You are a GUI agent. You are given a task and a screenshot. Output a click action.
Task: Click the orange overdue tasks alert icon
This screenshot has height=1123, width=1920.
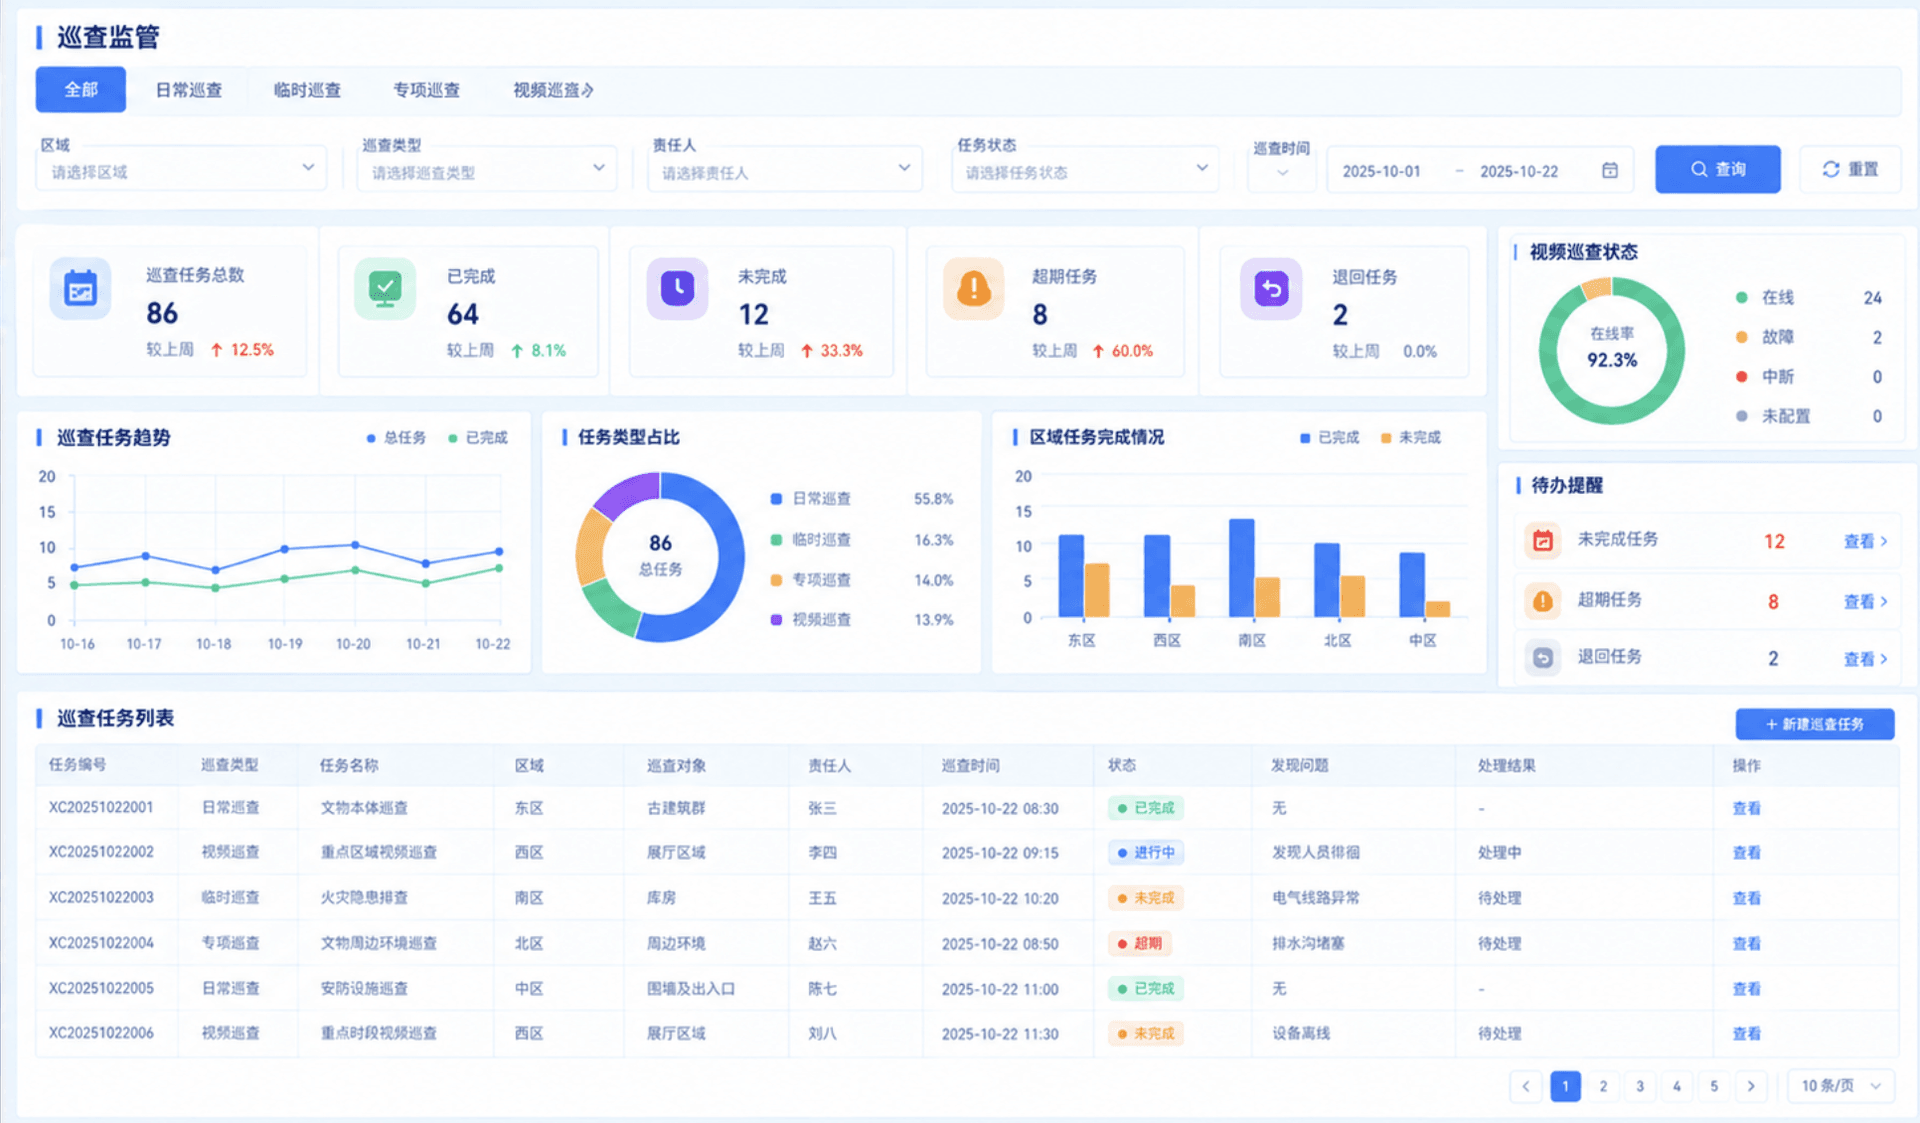pos(973,289)
